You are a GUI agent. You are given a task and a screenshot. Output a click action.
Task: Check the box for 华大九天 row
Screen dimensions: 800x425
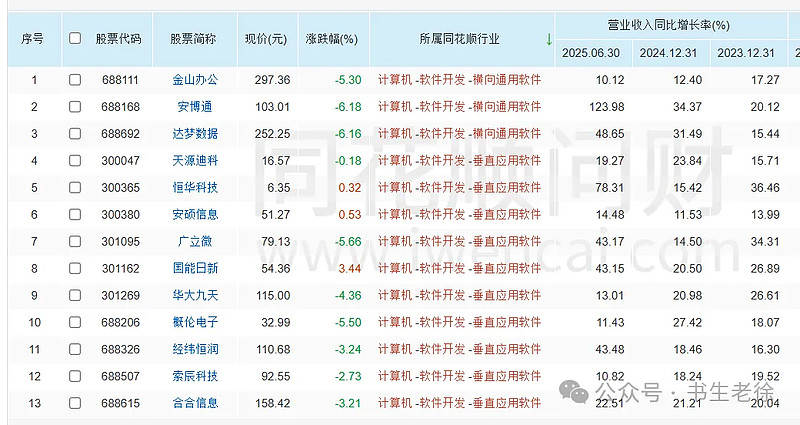pyautogui.click(x=75, y=295)
